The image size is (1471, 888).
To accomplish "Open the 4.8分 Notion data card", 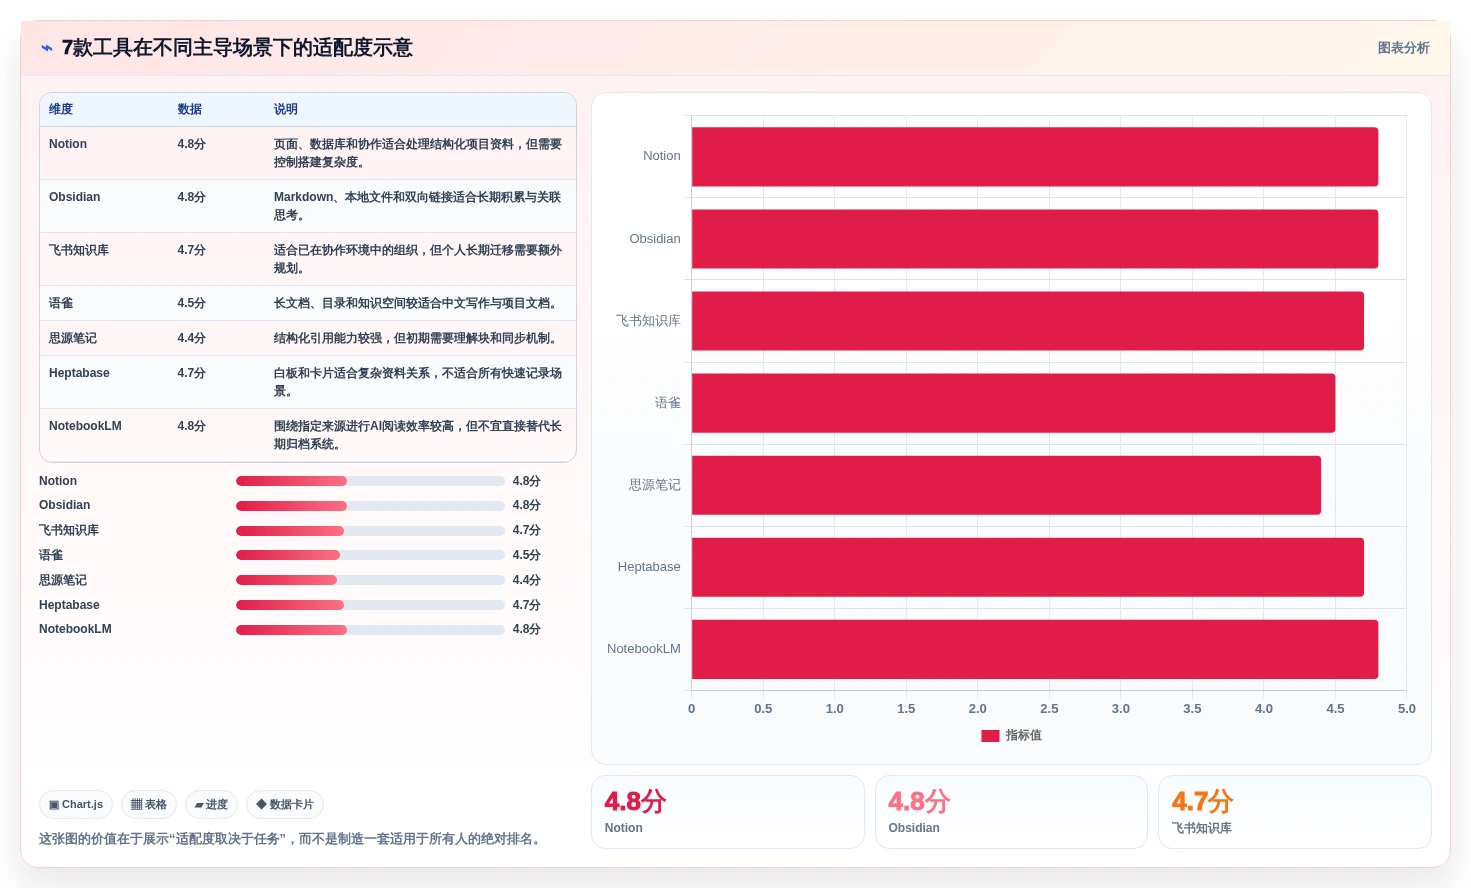I will (728, 812).
